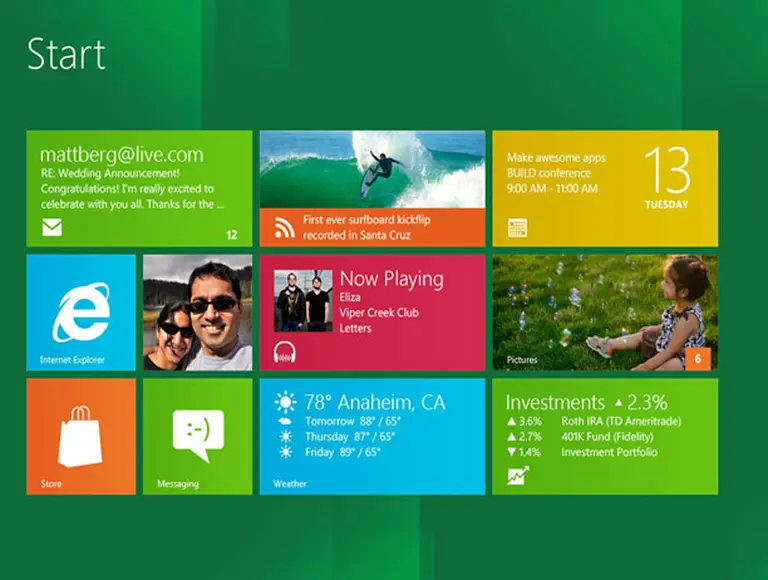Open the surfer news image

click(372, 169)
